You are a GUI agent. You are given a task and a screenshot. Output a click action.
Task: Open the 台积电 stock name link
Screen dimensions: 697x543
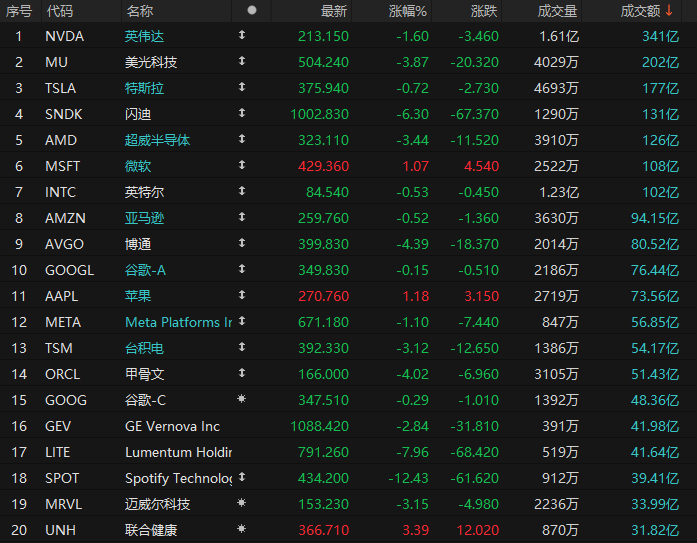144,348
